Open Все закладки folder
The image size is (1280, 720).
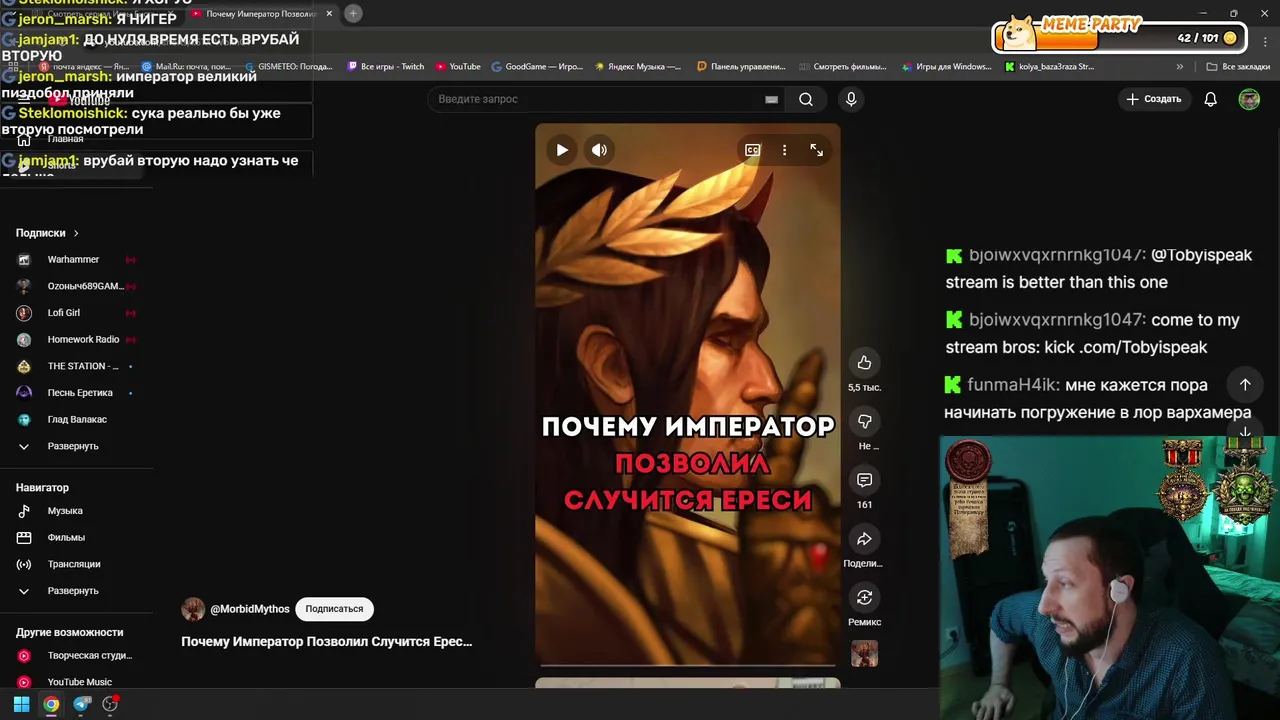pyautogui.click(x=1238, y=67)
